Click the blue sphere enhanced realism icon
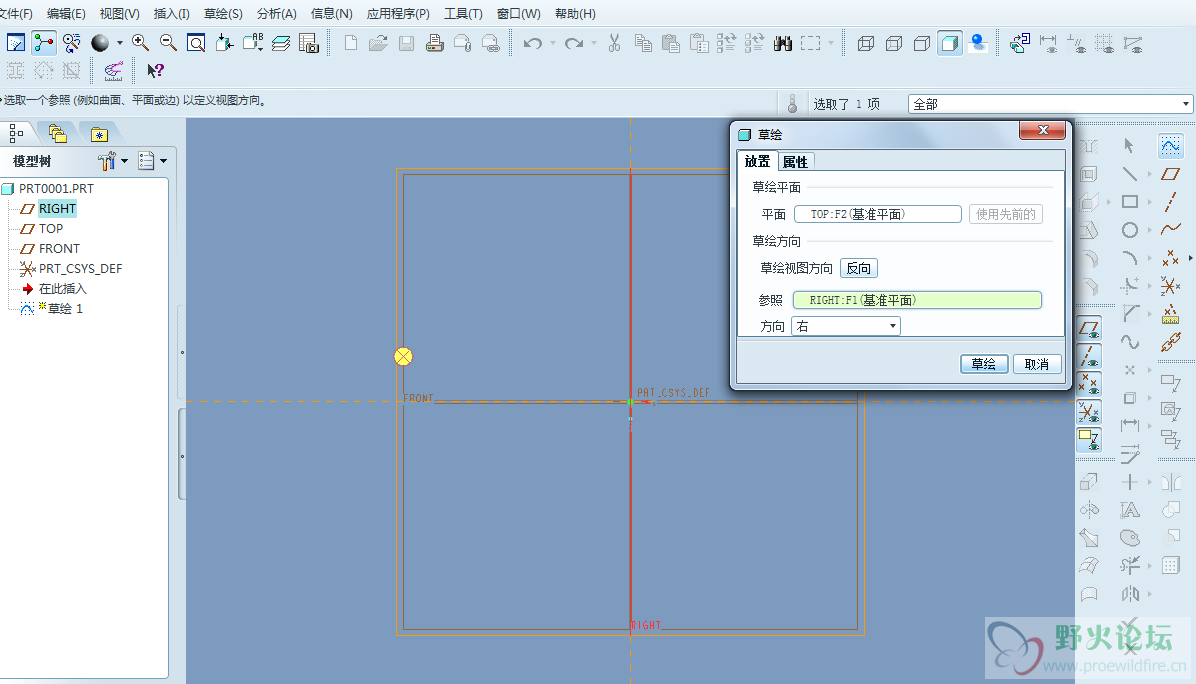 978,43
